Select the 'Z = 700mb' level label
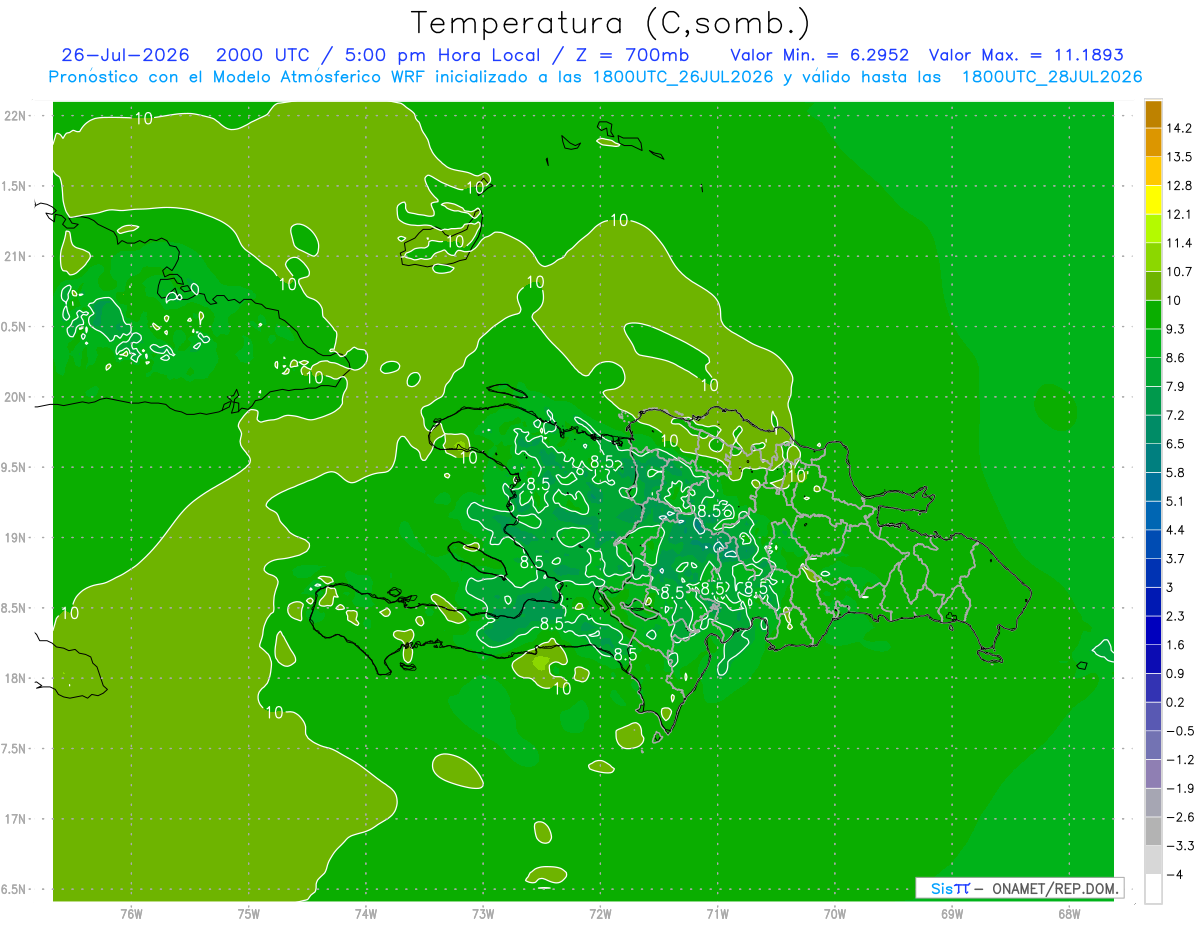Screen dimensions: 1200x927 (628, 55)
